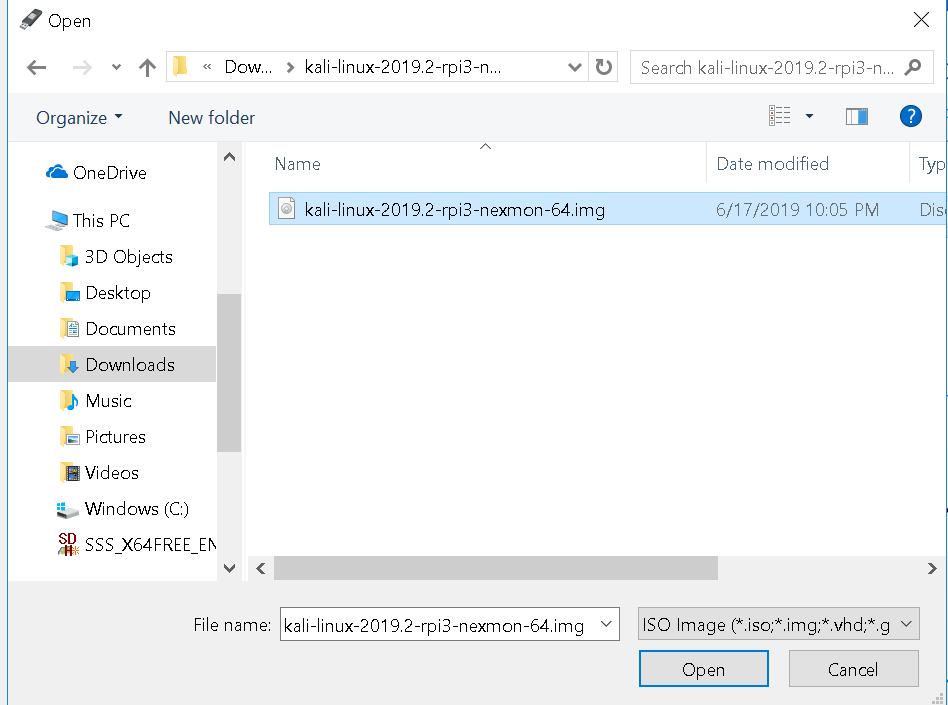Image resolution: width=948 pixels, height=705 pixels.
Task: Click the OneDrive cloud icon
Action: [57, 172]
